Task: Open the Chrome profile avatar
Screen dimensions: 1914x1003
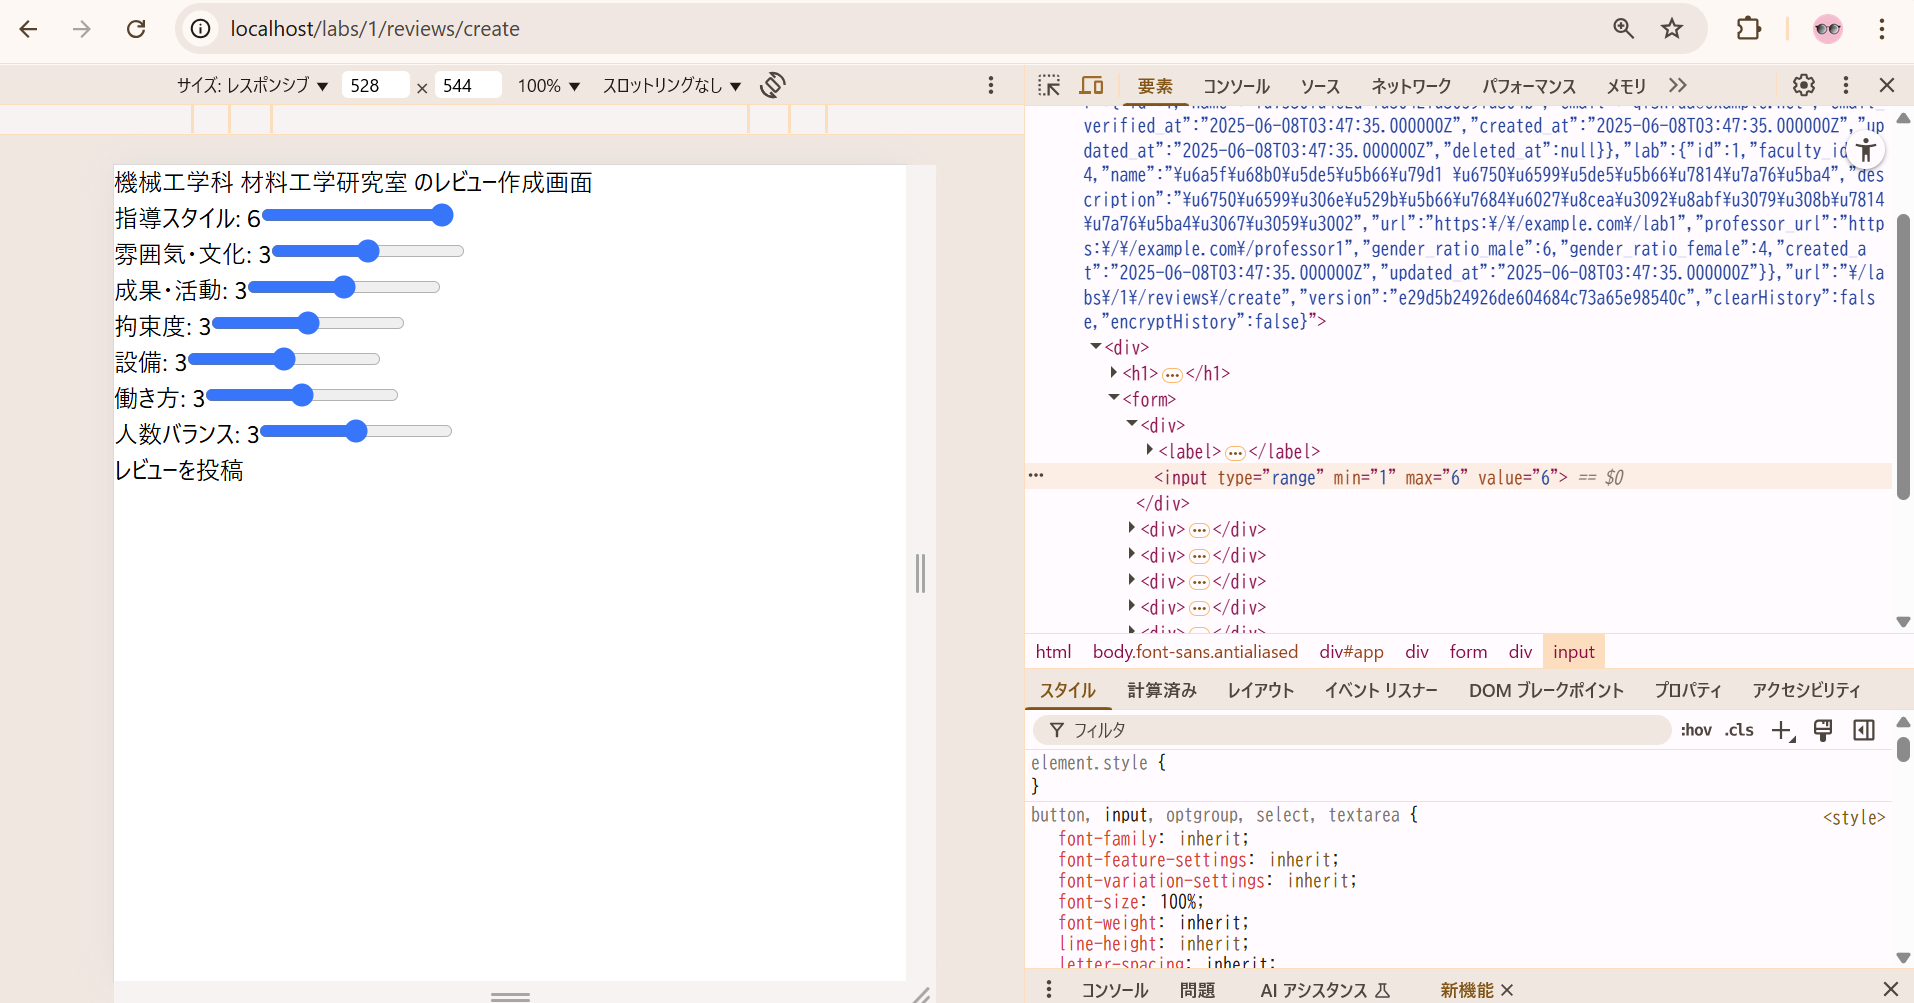Action: (1828, 29)
